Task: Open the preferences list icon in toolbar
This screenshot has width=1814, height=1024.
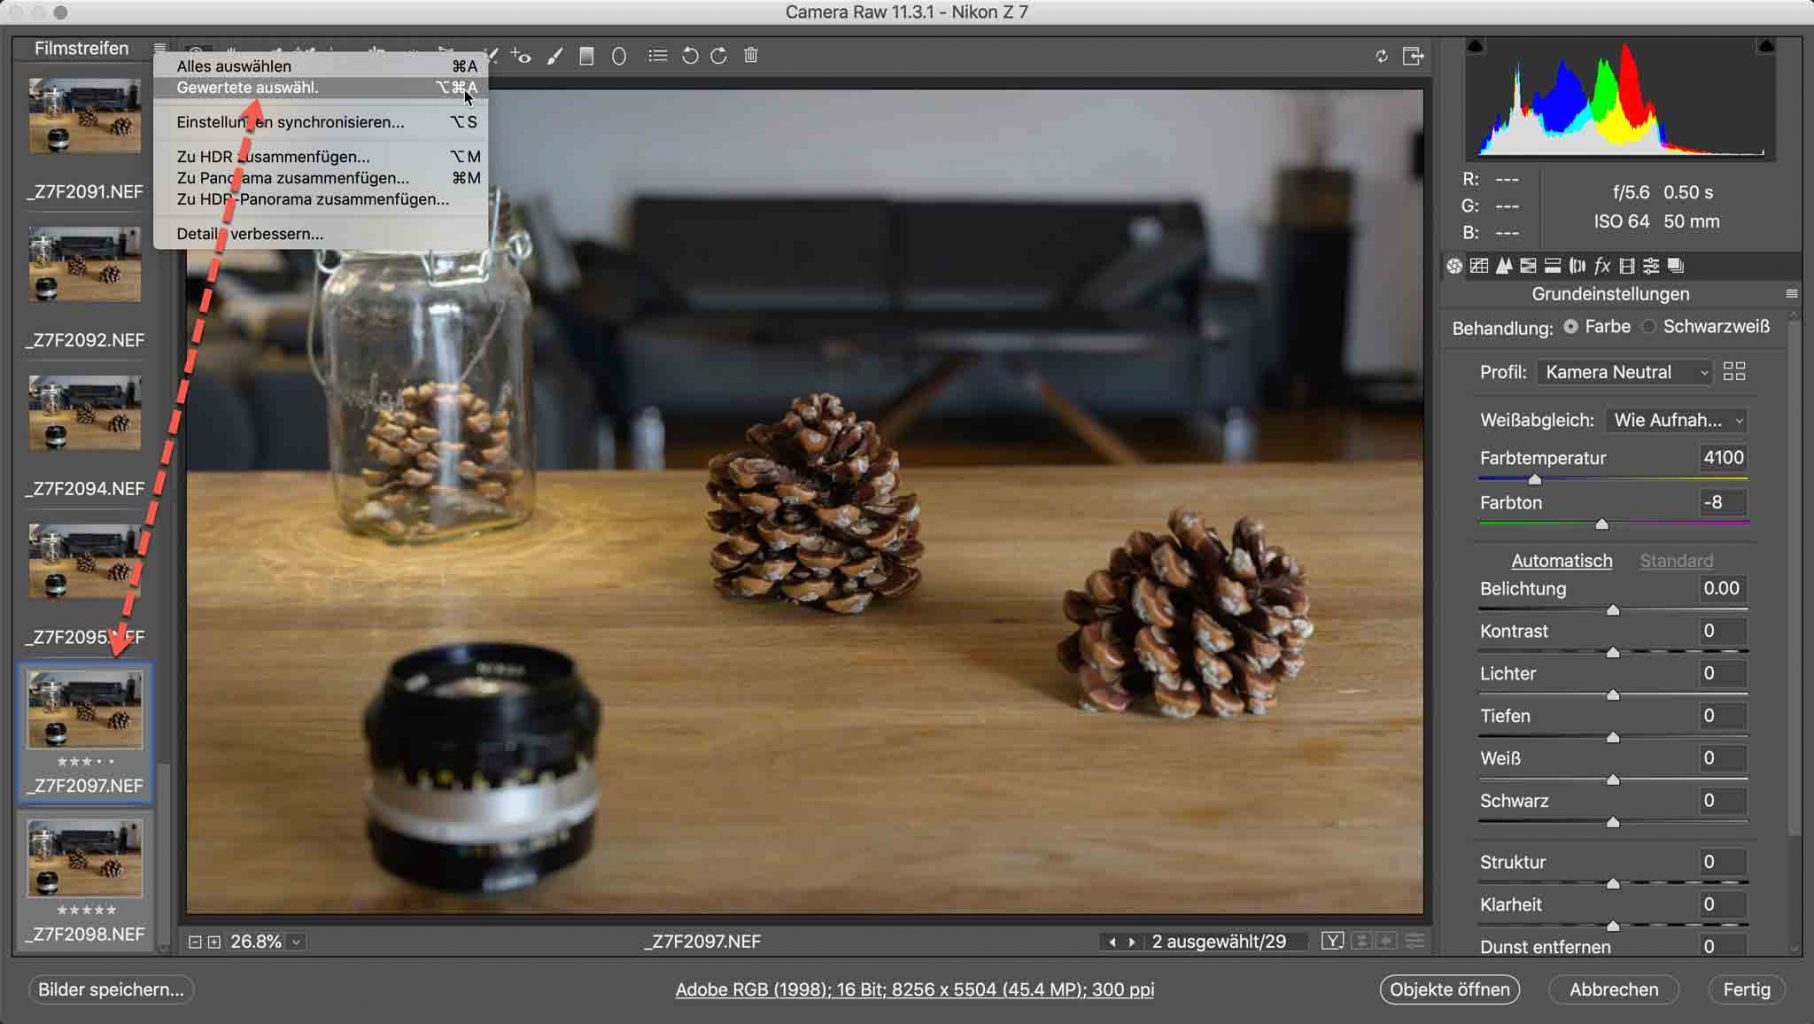Action: (x=657, y=56)
